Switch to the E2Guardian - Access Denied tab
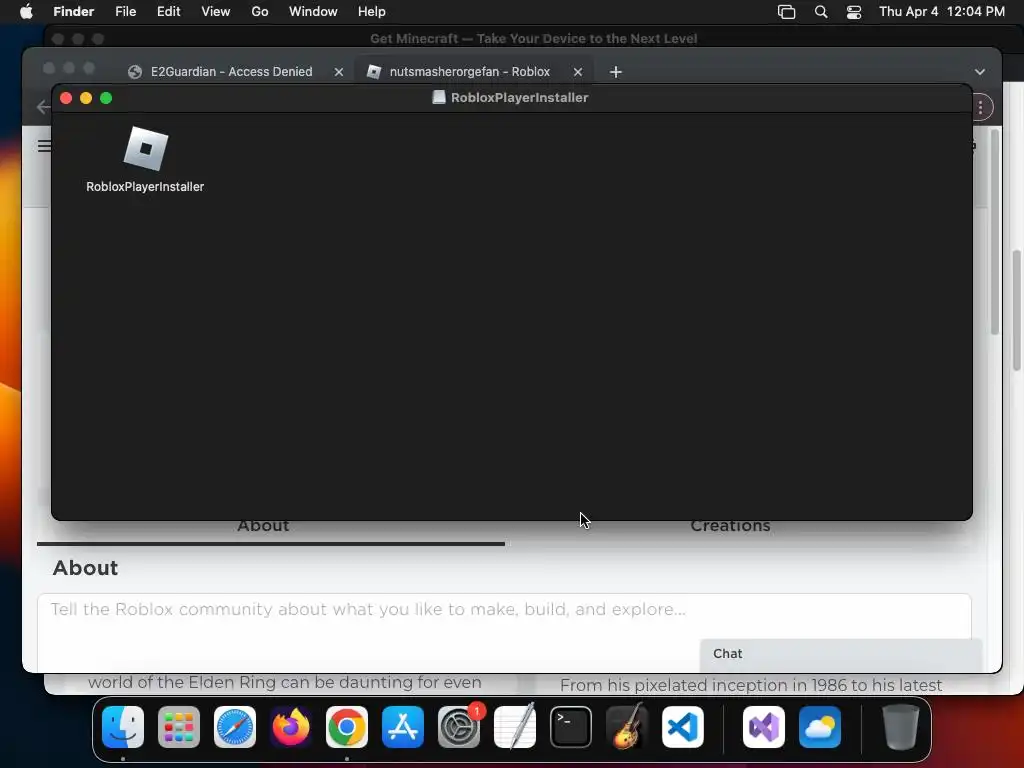 click(231, 72)
